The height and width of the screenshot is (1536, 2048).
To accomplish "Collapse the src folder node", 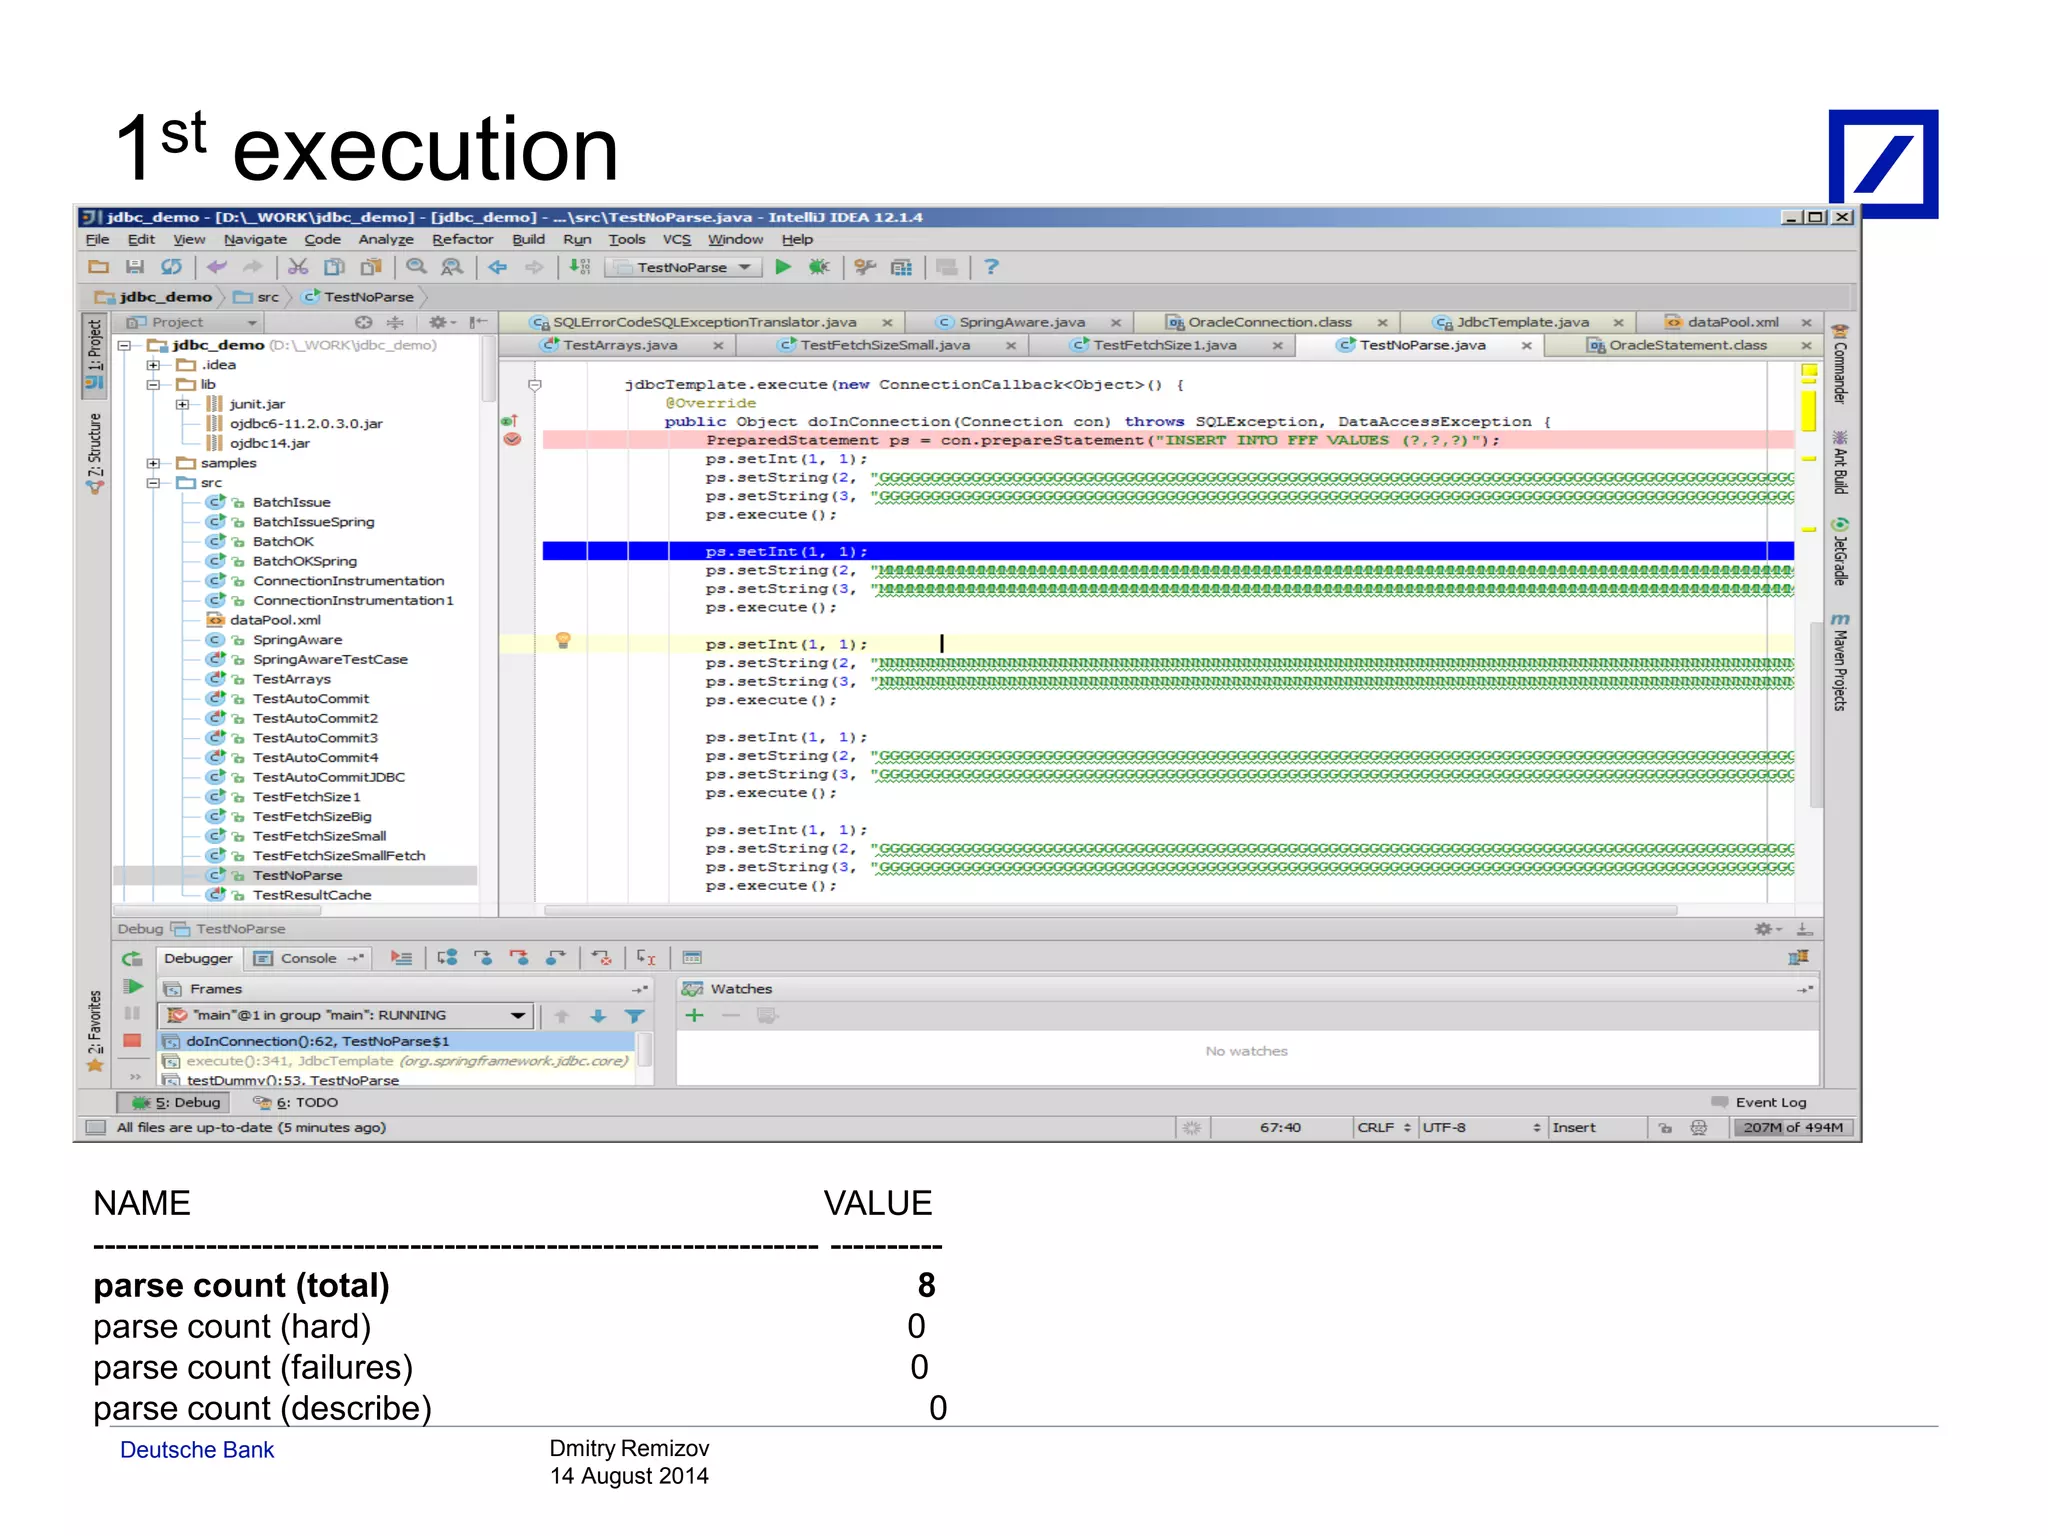I will click(152, 483).
